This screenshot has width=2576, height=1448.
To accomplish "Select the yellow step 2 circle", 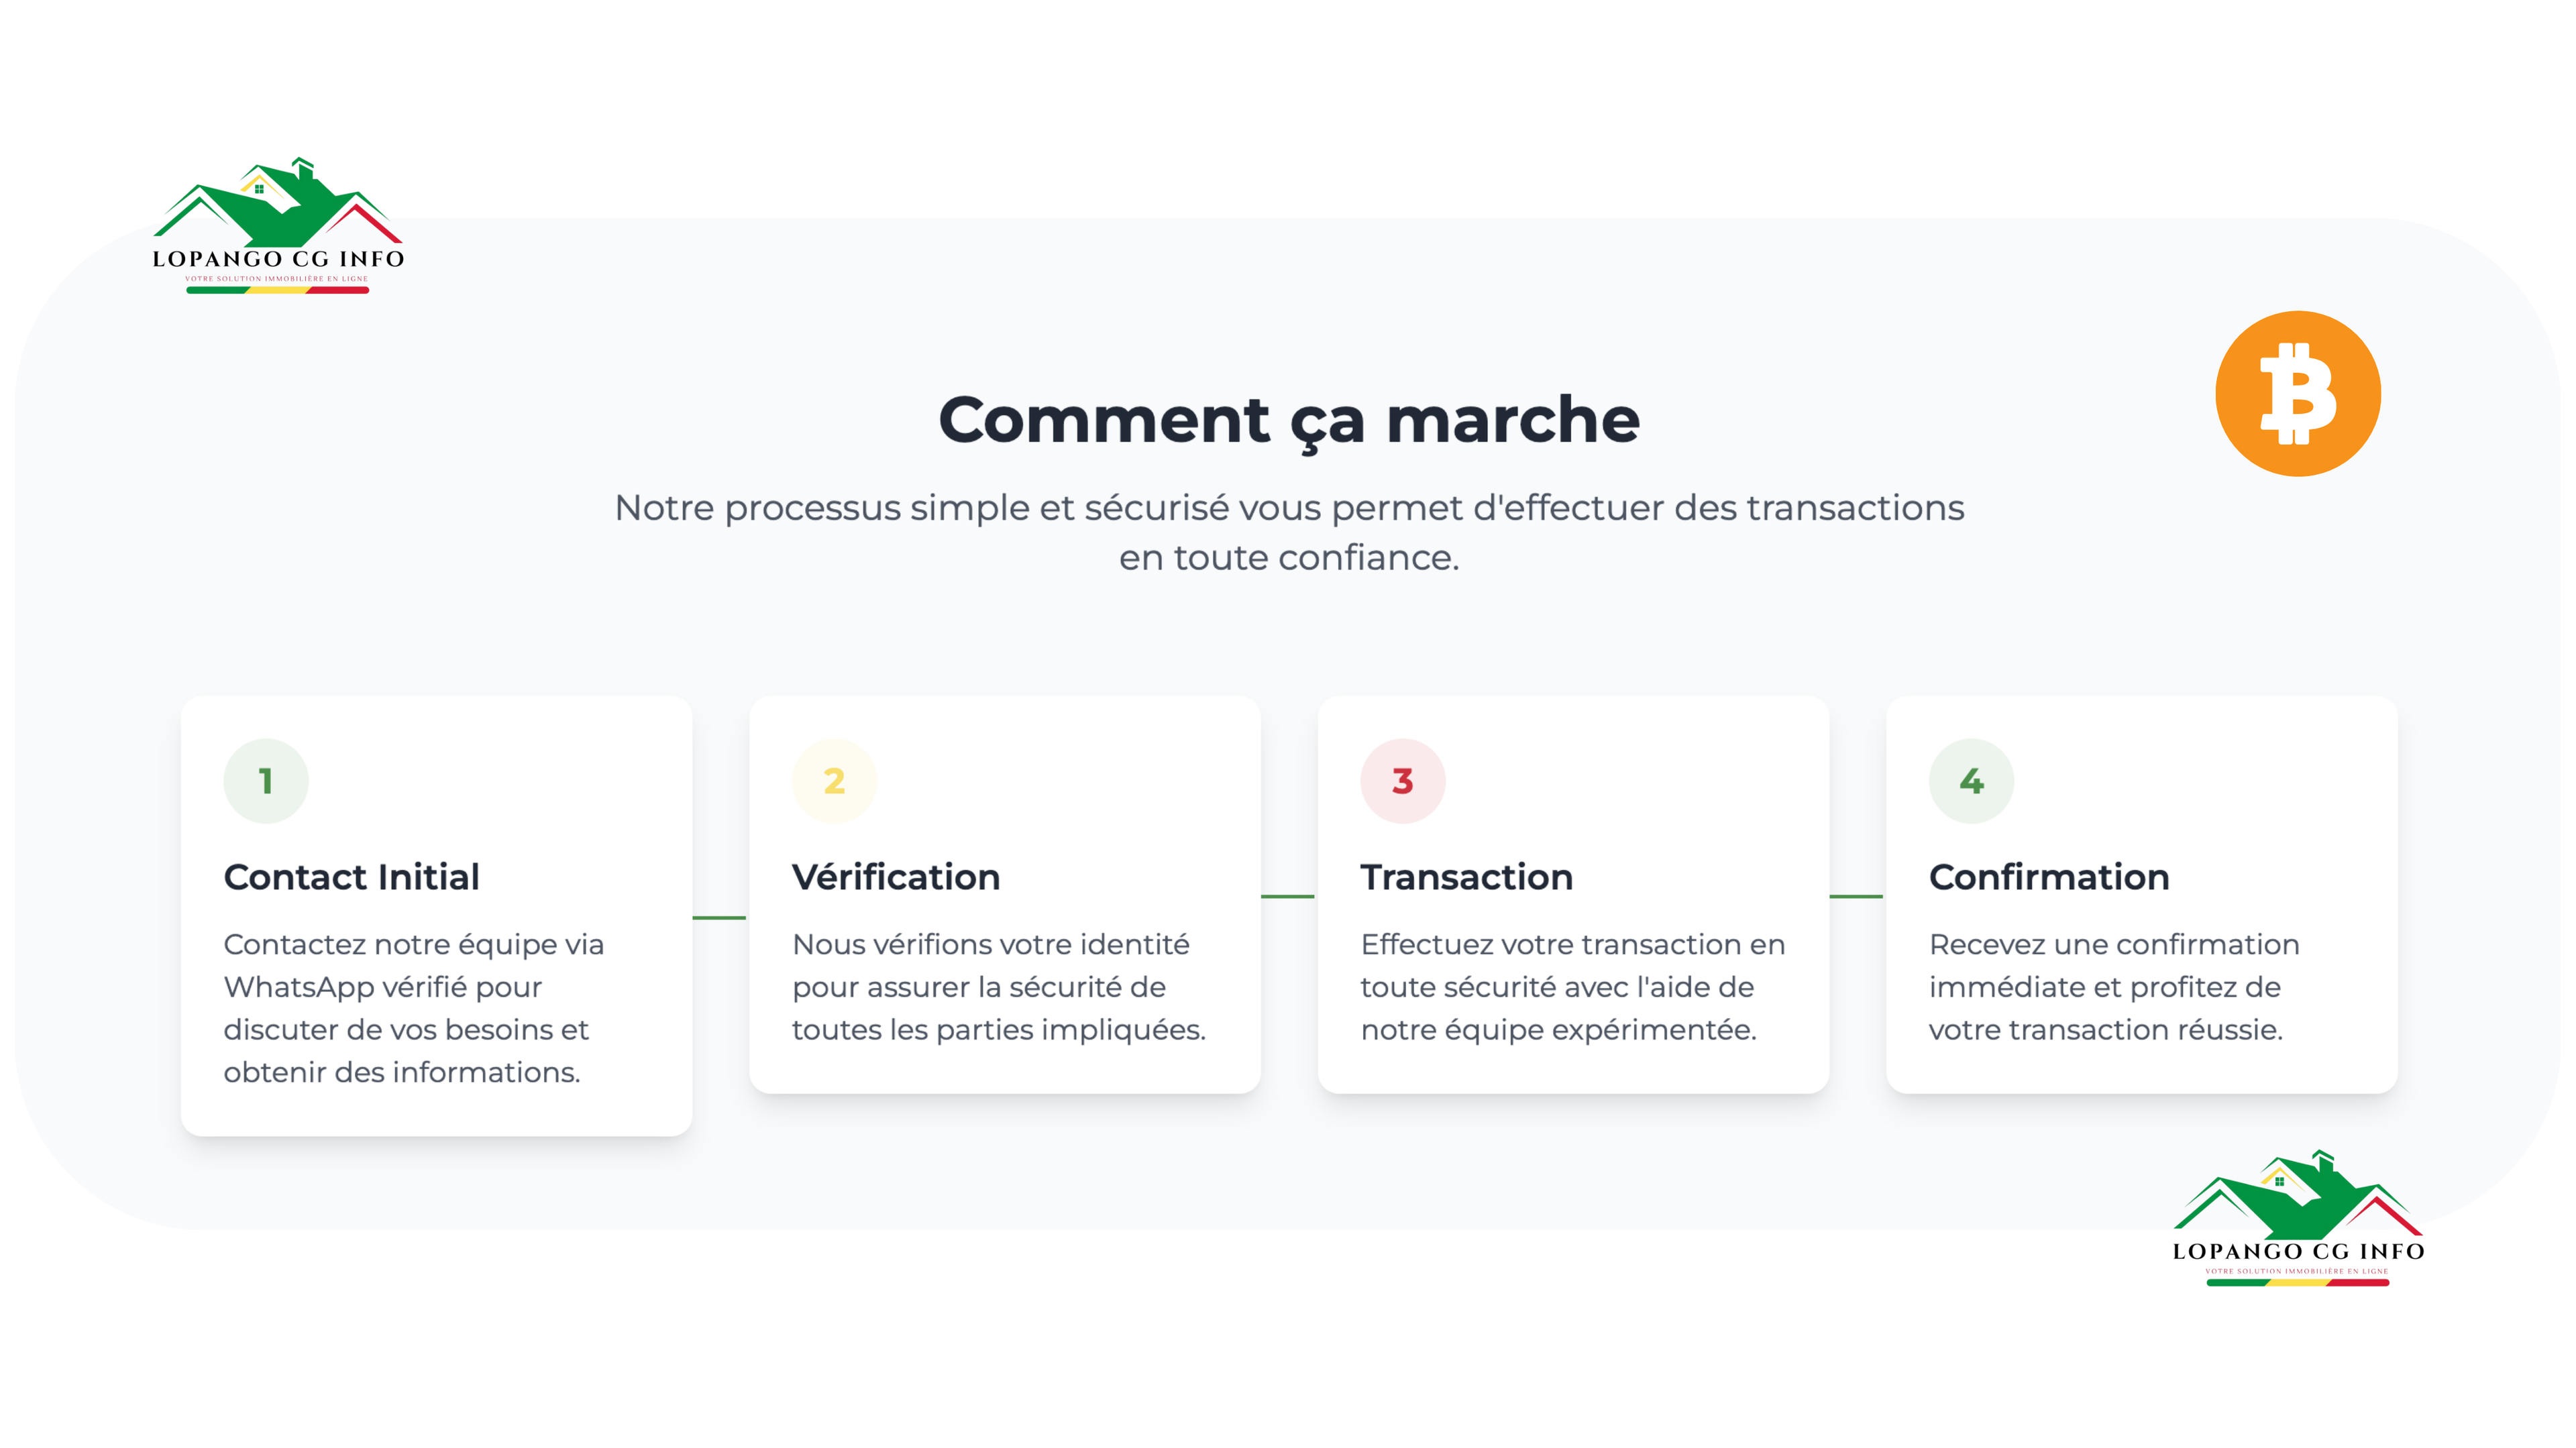I will click(x=834, y=781).
